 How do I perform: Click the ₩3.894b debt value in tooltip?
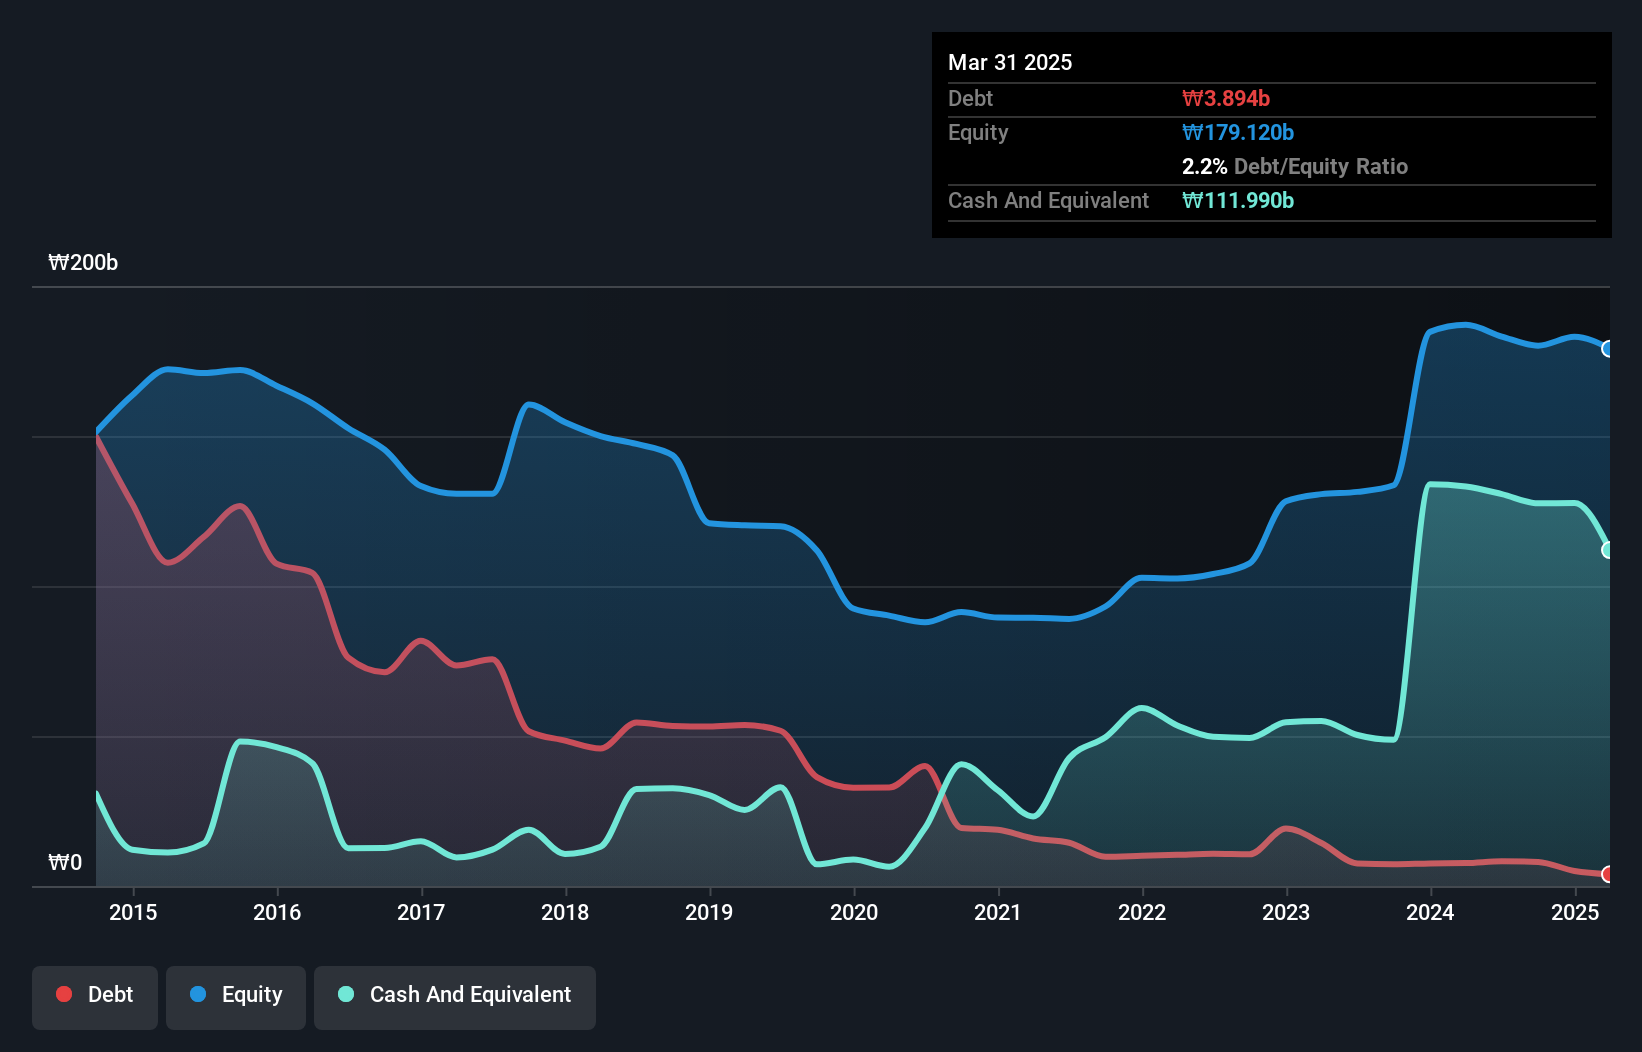(x=1226, y=98)
